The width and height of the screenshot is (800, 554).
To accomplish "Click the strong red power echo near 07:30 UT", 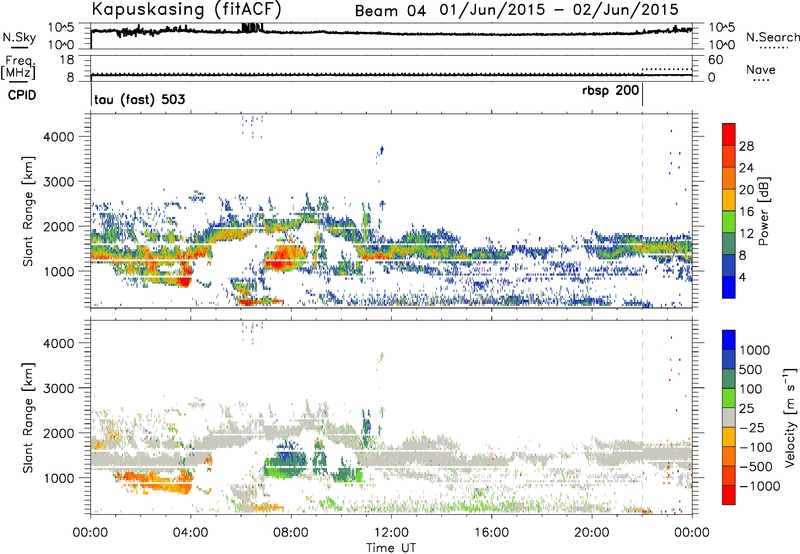I will point(282,257).
